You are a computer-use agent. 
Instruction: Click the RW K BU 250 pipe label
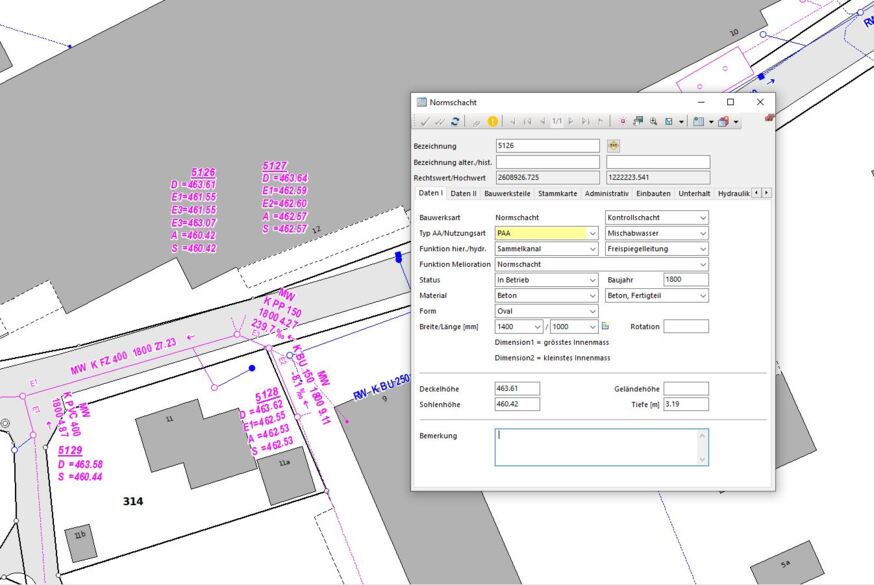pyautogui.click(x=382, y=388)
